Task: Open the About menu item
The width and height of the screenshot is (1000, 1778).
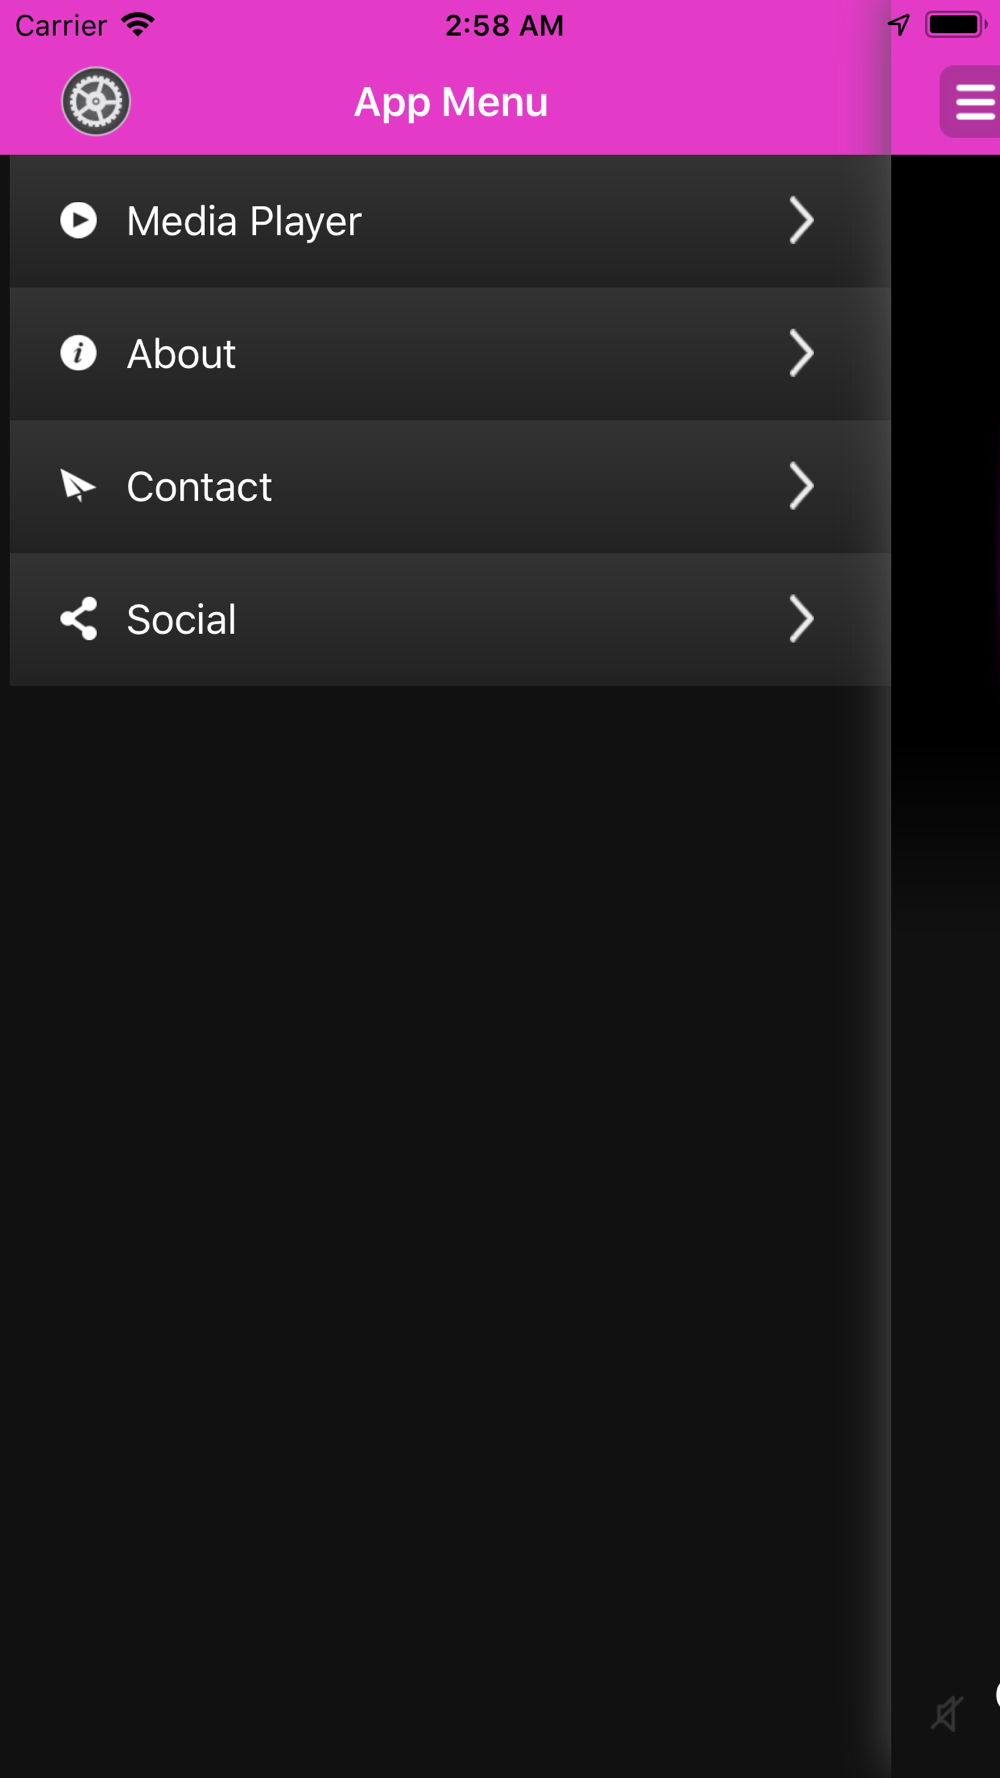Action: click(450, 354)
